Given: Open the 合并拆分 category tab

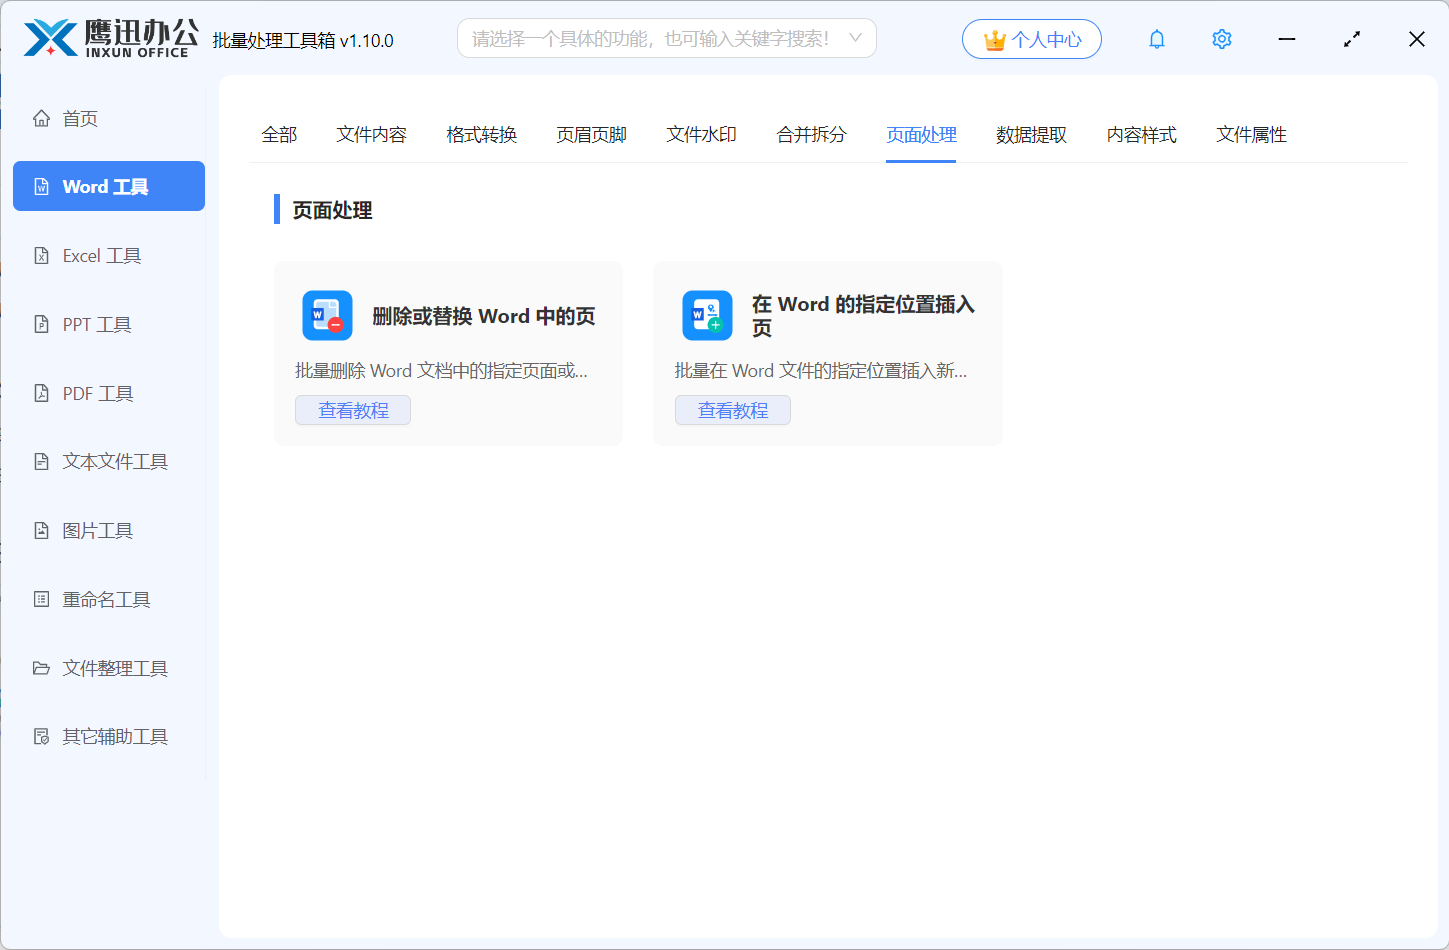Looking at the screenshot, I should coord(811,134).
